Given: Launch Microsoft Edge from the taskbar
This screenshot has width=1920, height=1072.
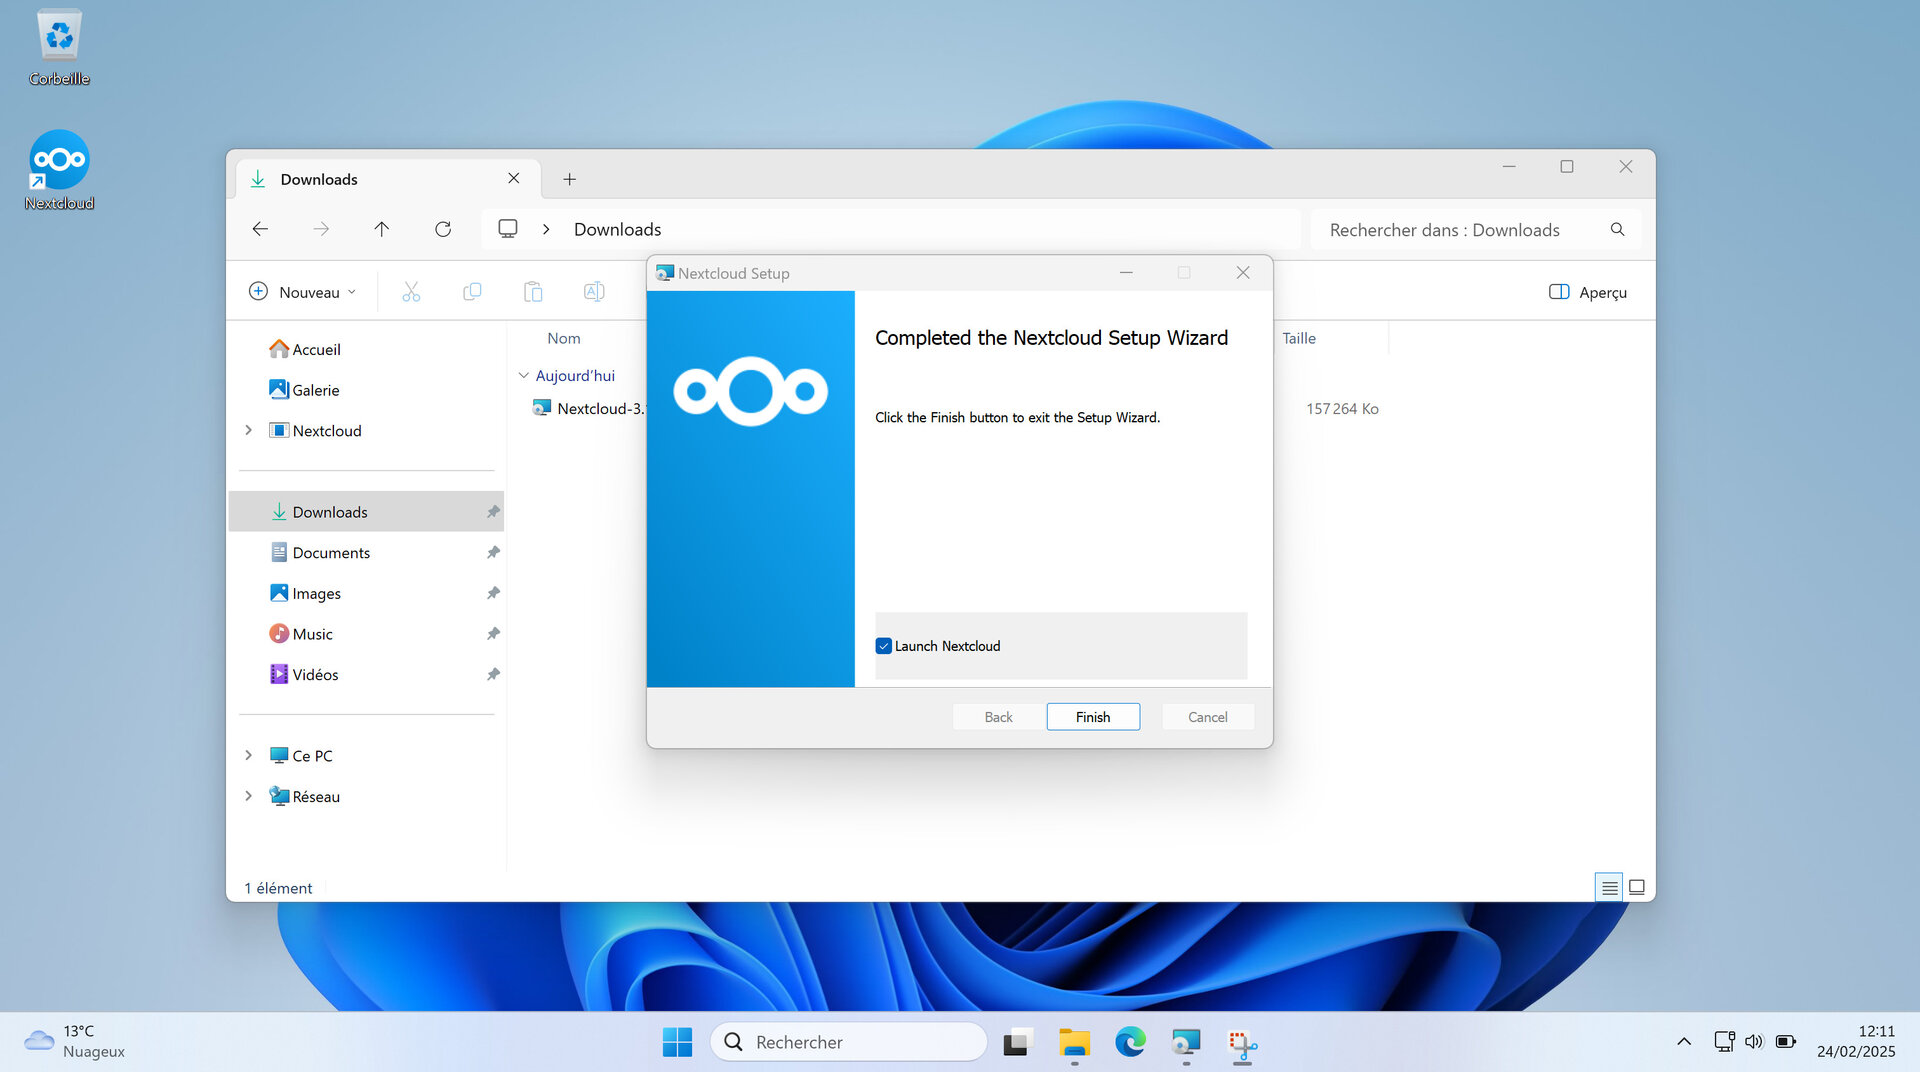Looking at the screenshot, I should click(1129, 1041).
